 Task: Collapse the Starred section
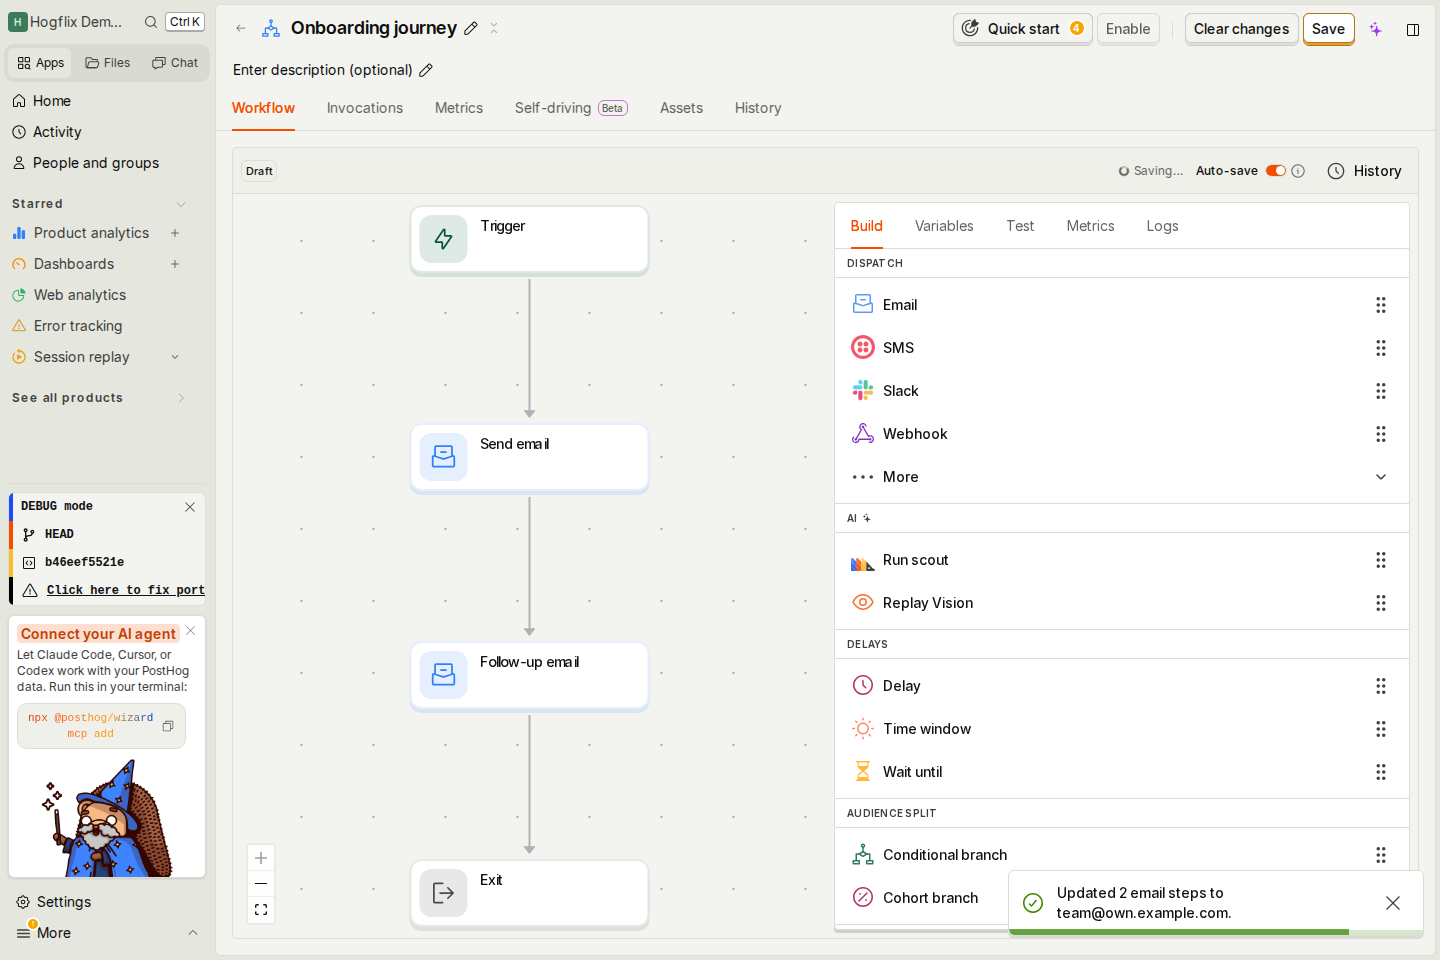click(181, 204)
